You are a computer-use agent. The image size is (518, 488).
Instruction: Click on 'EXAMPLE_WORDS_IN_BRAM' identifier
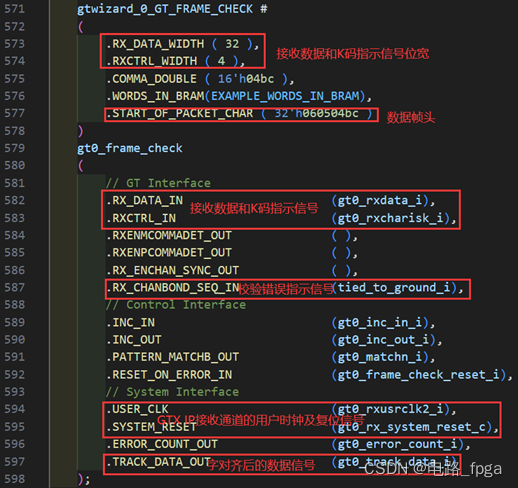point(286,96)
